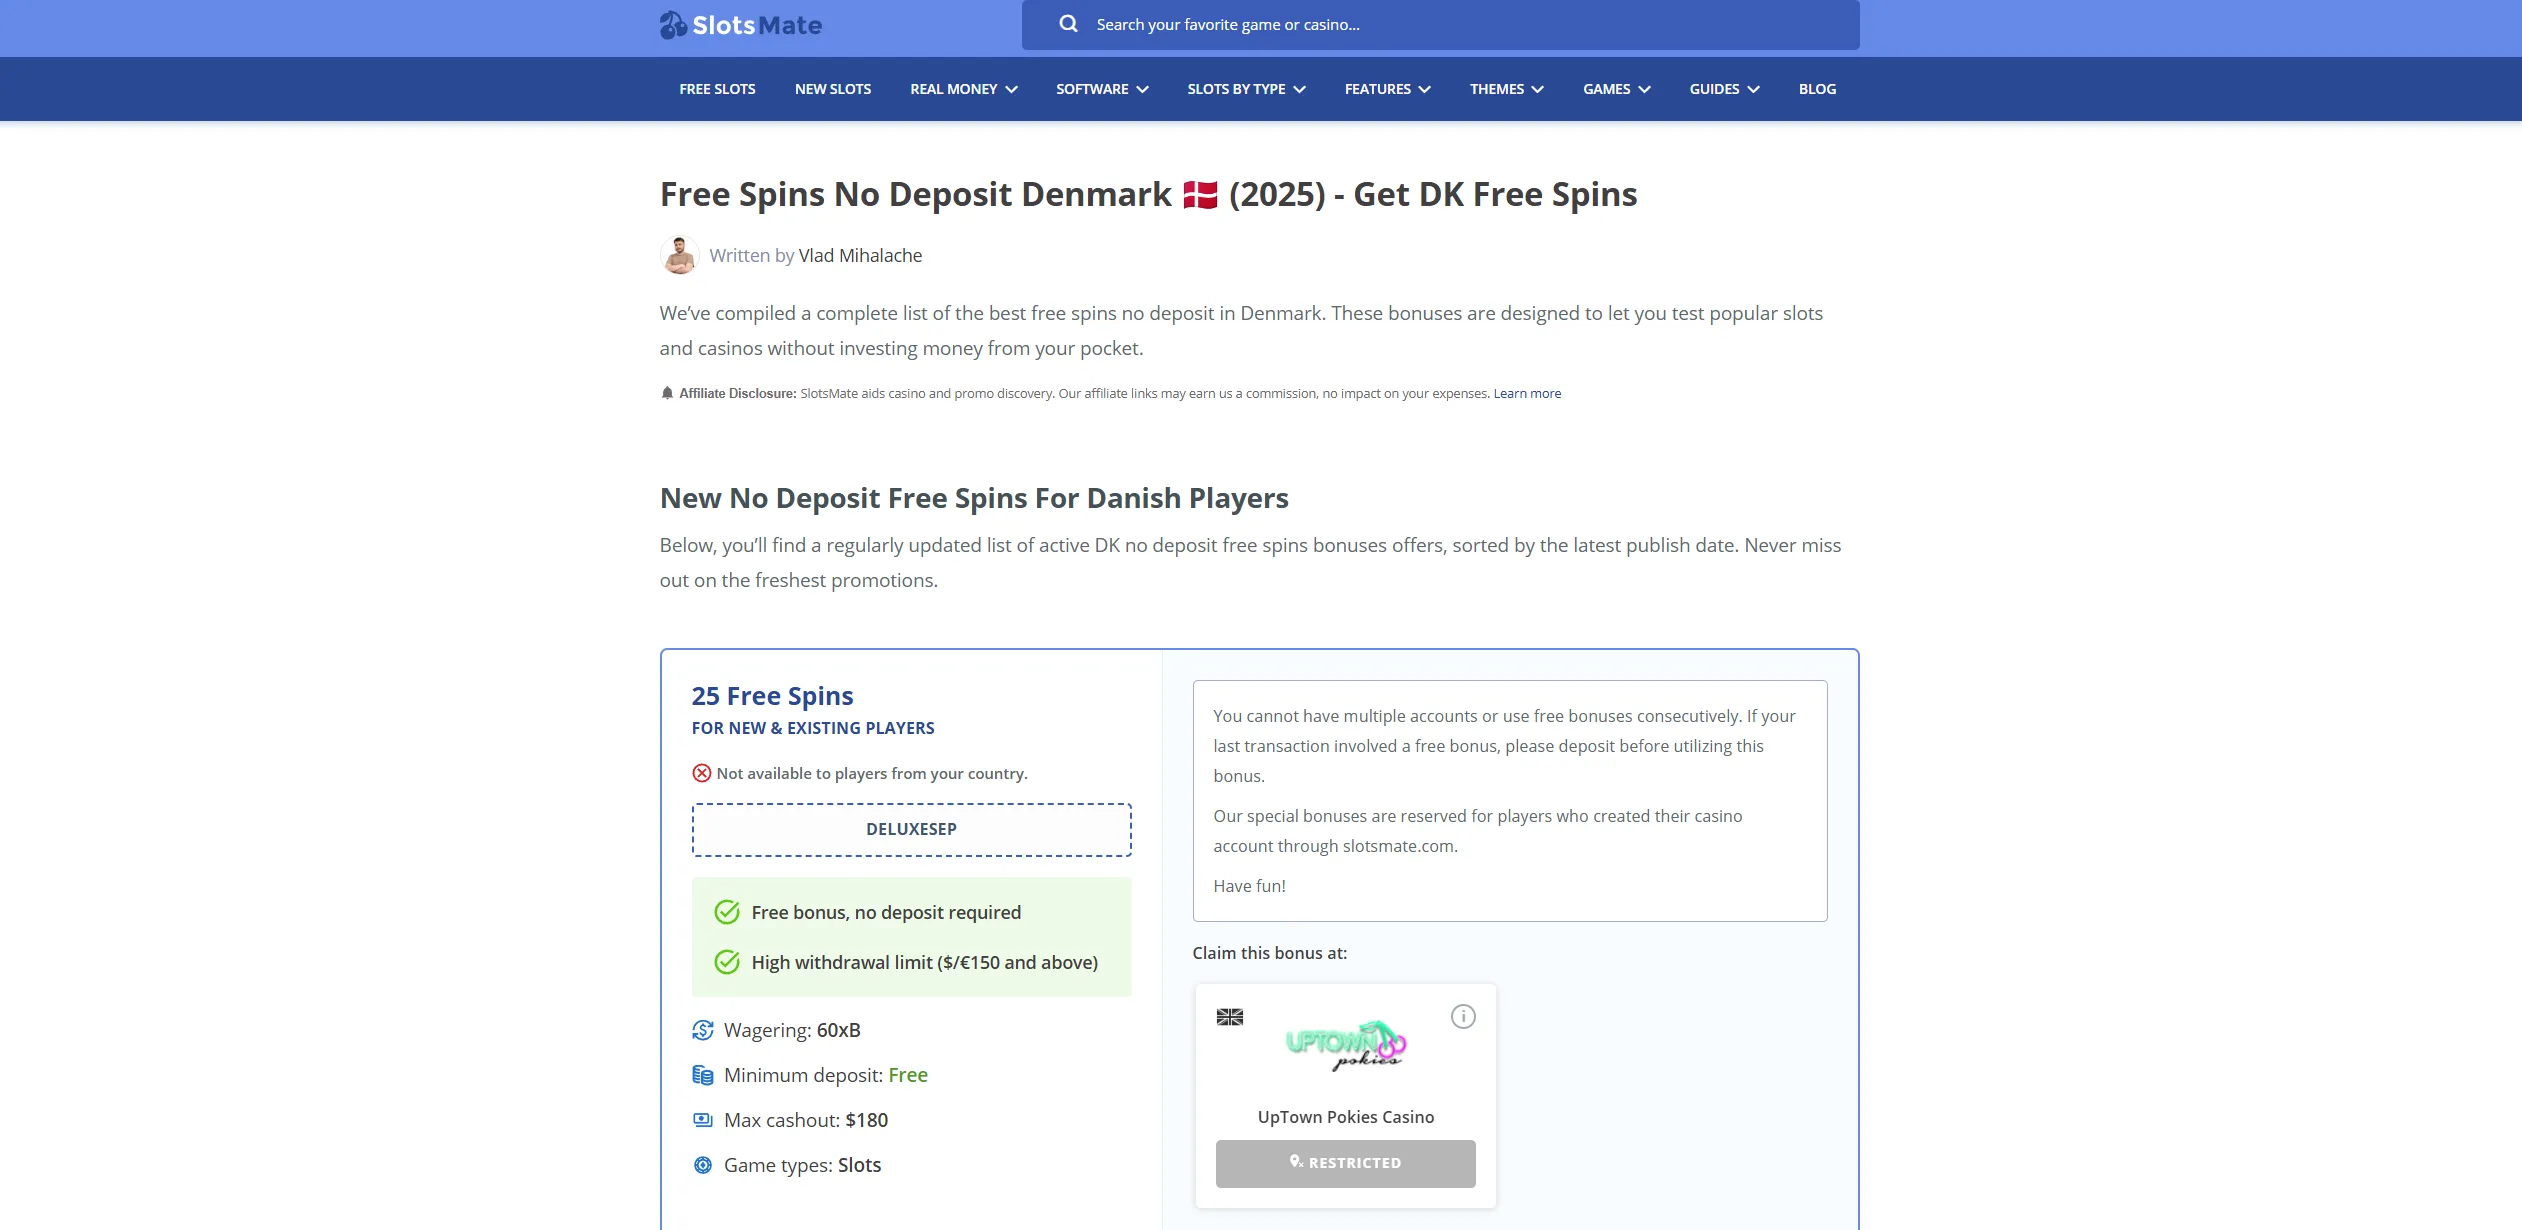Click the search magnifier icon
Image resolution: width=2522 pixels, height=1230 pixels.
tap(1068, 24)
